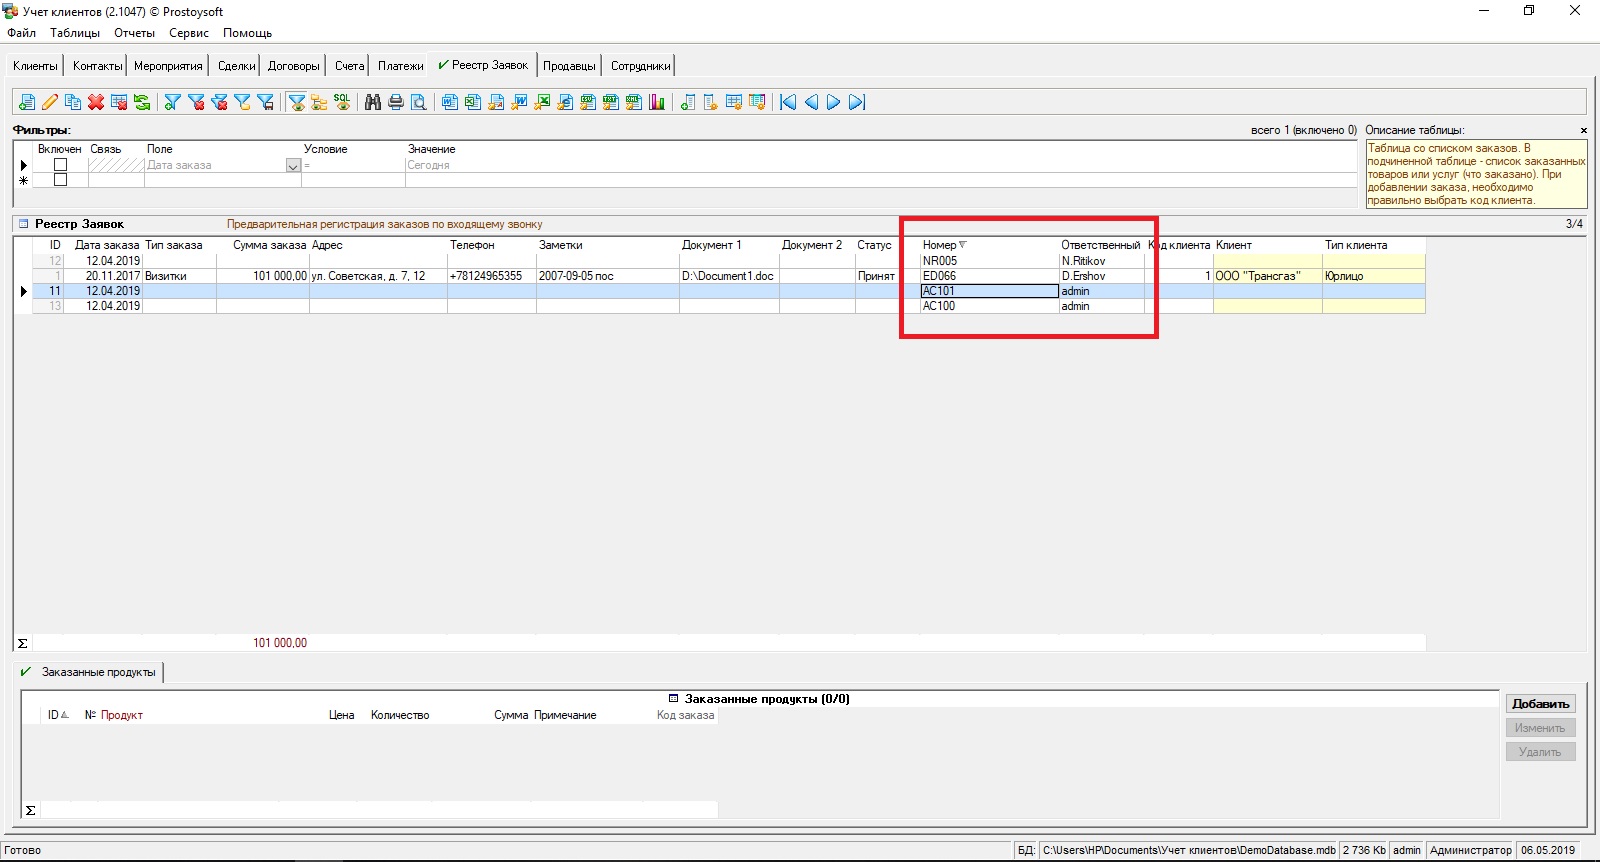Open print preview magnifier icon
1600x862 pixels.
coord(419,102)
